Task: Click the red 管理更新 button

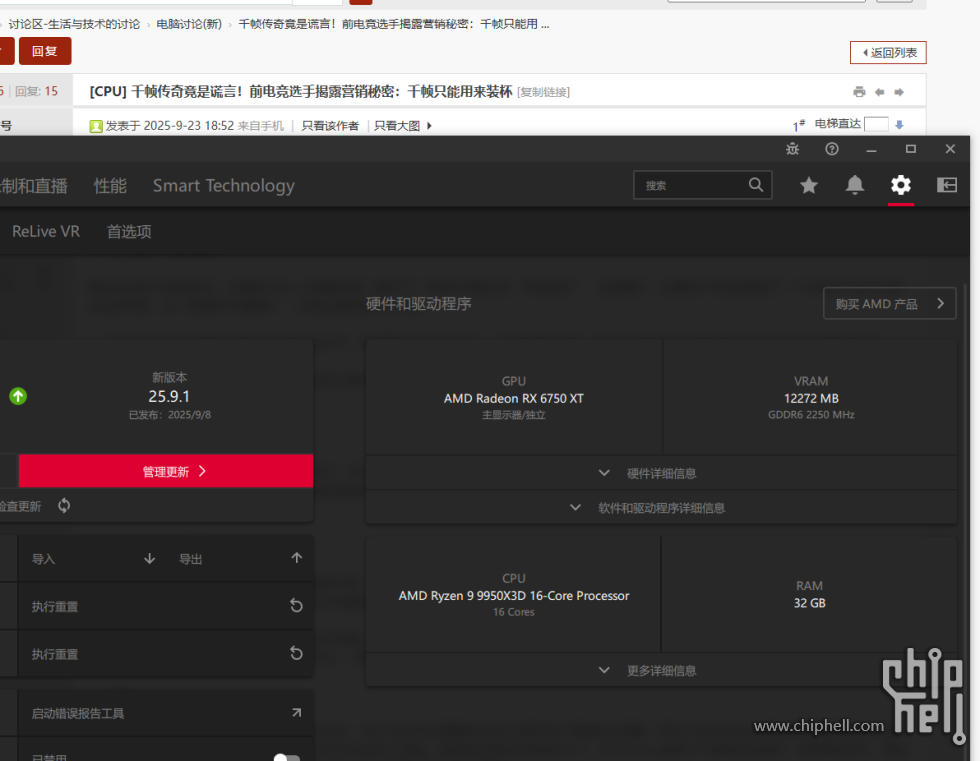Action: (166, 471)
